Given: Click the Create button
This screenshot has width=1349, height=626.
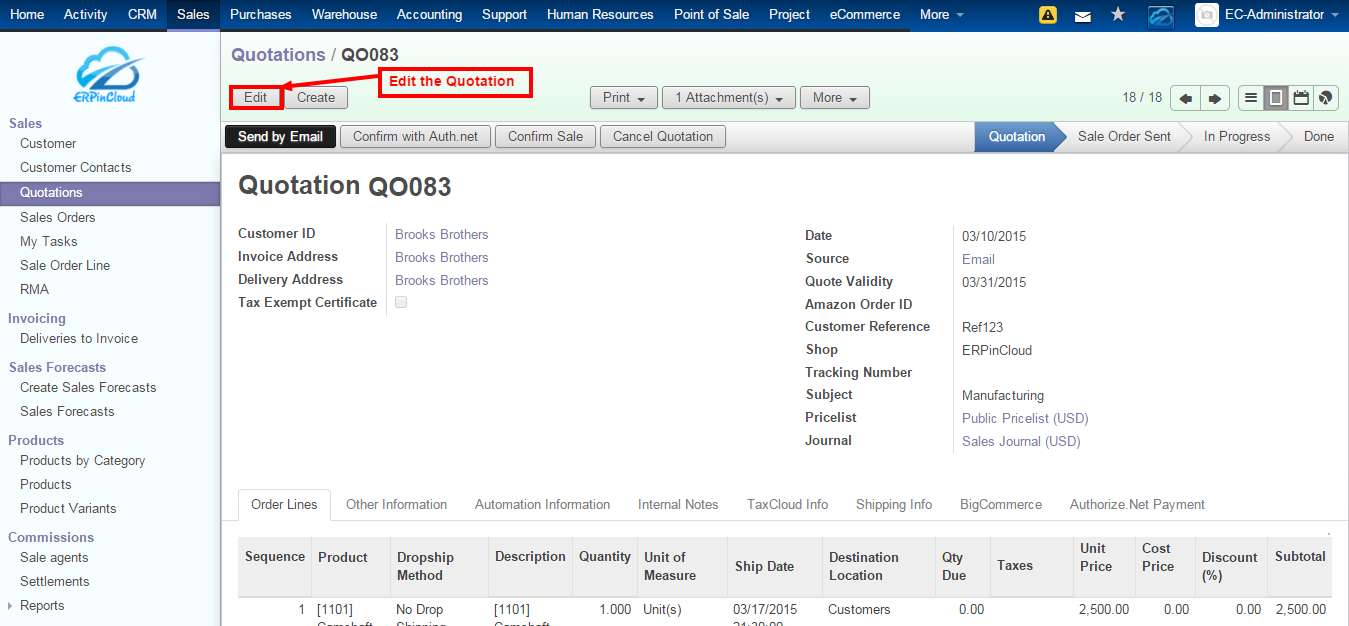Looking at the screenshot, I should 316,98.
